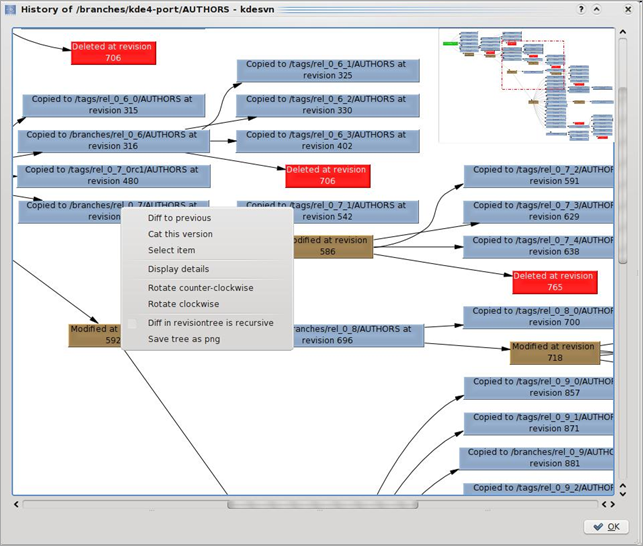Choose Select item in the context menu
Image resolution: width=643 pixels, height=546 pixels.
pos(171,250)
